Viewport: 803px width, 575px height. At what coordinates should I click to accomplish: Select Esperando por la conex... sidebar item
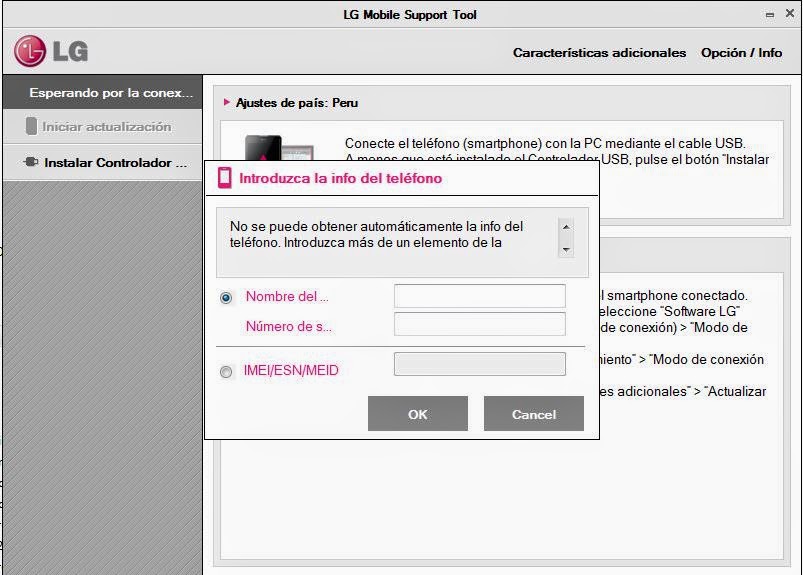pos(102,92)
